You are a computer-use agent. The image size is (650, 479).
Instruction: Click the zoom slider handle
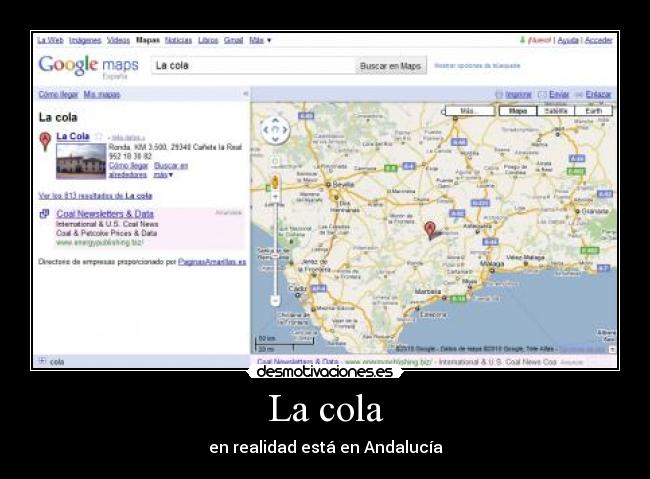[276, 256]
